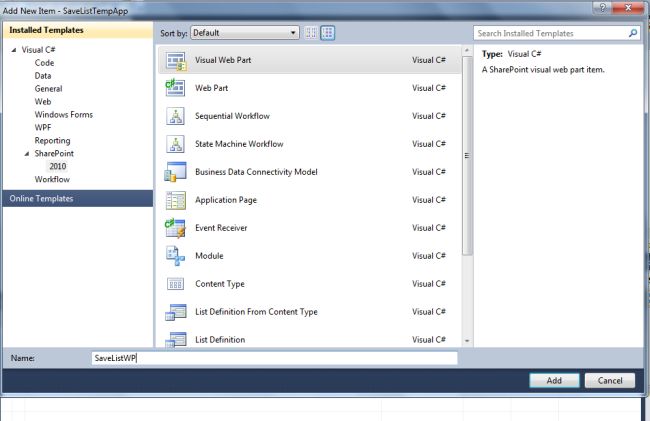This screenshot has width=650, height=421.
Task: Click the template list scrollbar thumb
Action: click(x=467, y=156)
